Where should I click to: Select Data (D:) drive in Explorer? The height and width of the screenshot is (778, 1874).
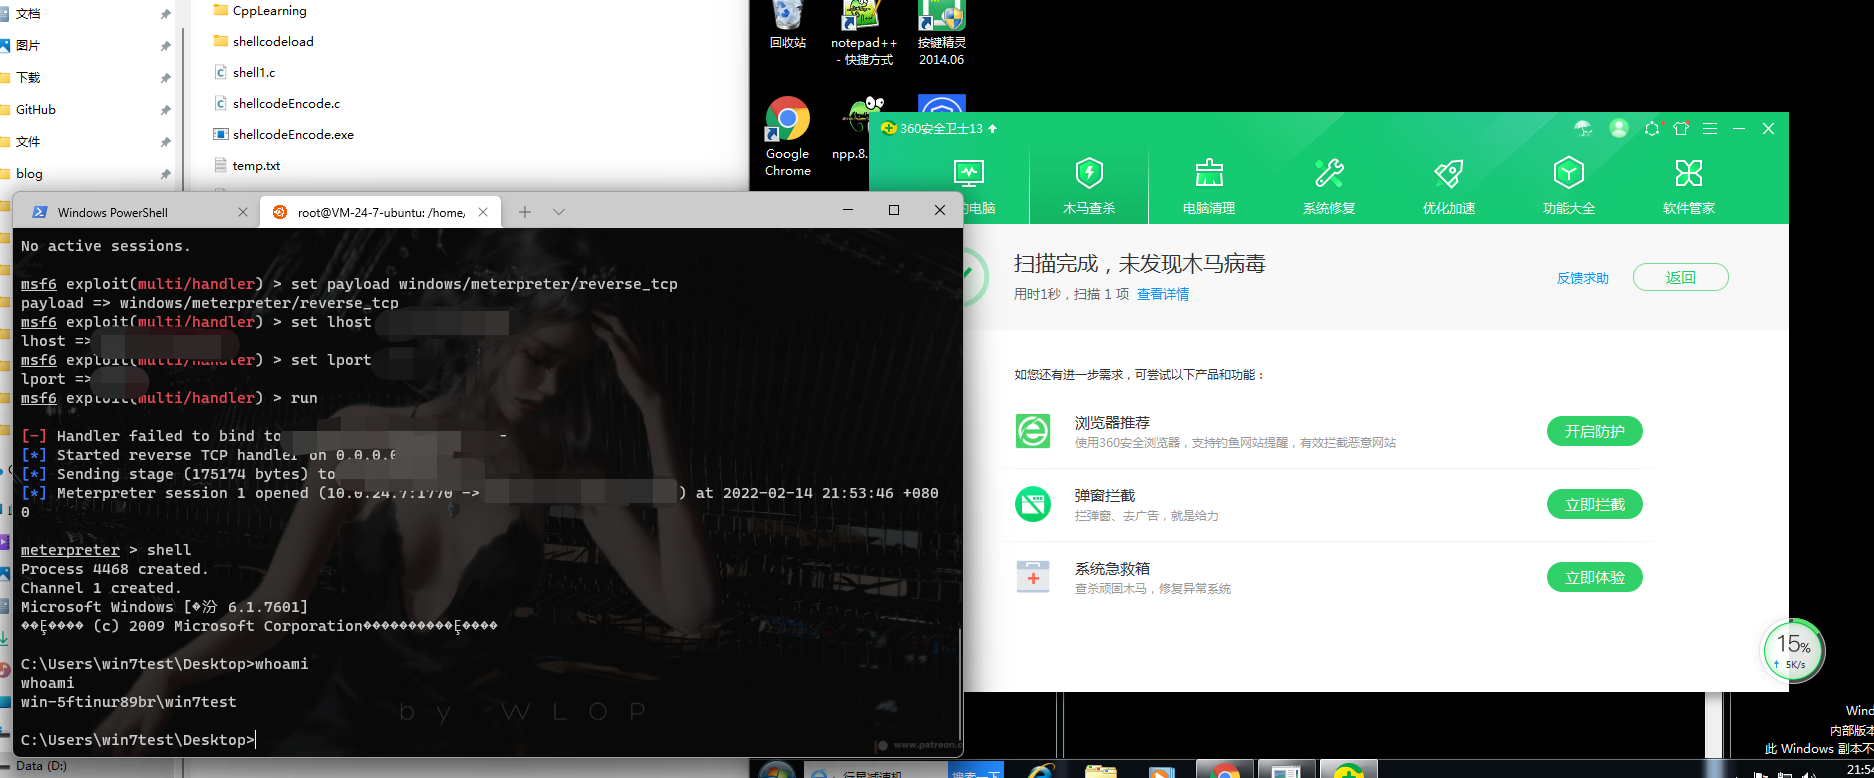(41, 766)
